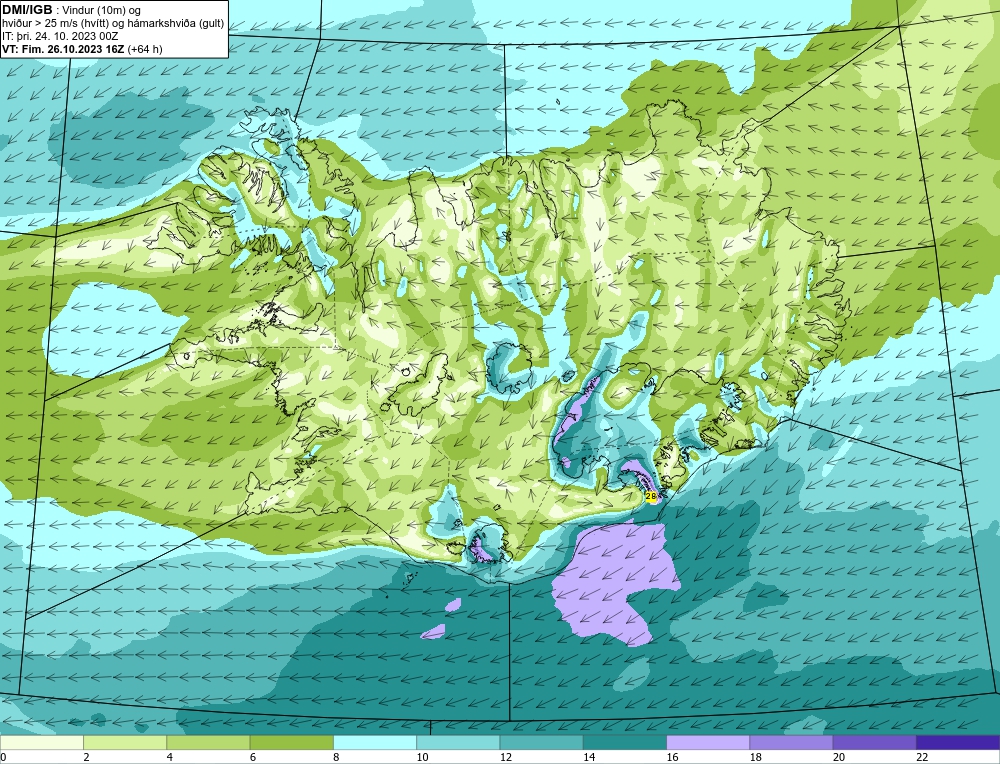Click the pale yellow 0–2 m/s legend swatch
Image resolution: width=1000 pixels, height=764 pixels.
pos(42,743)
